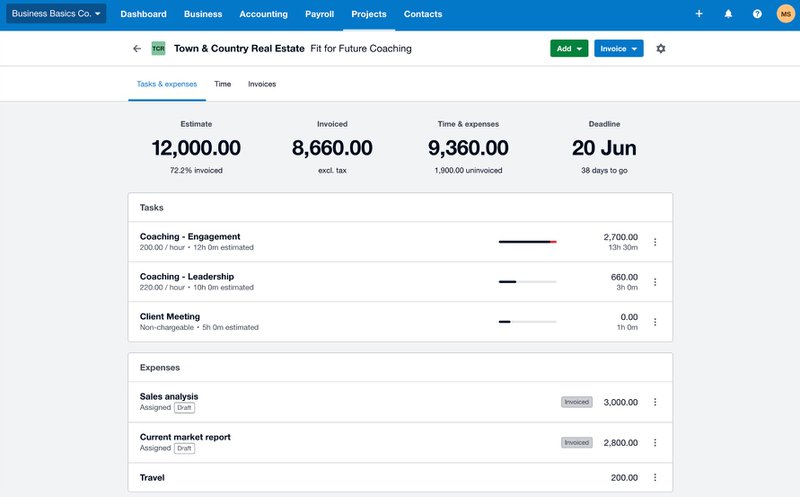Open the Accounting menu
The image size is (800, 497).
click(x=263, y=14)
